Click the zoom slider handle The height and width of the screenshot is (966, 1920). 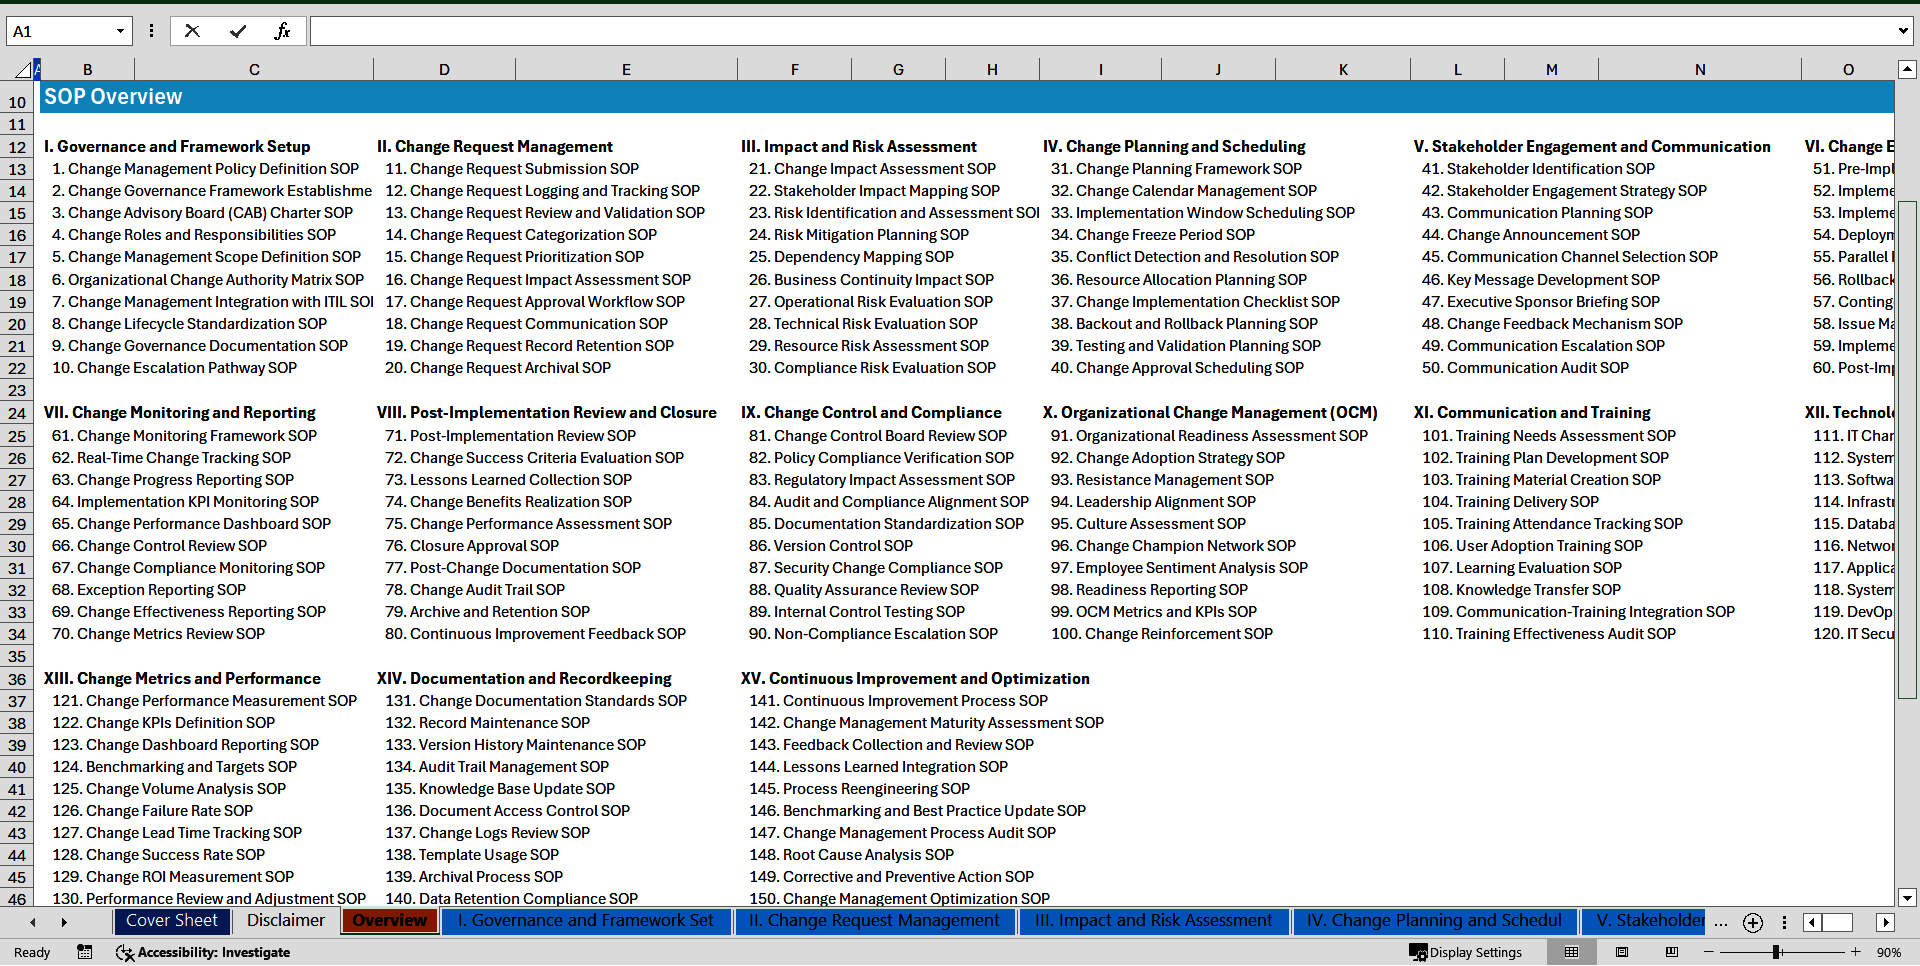tap(1776, 952)
